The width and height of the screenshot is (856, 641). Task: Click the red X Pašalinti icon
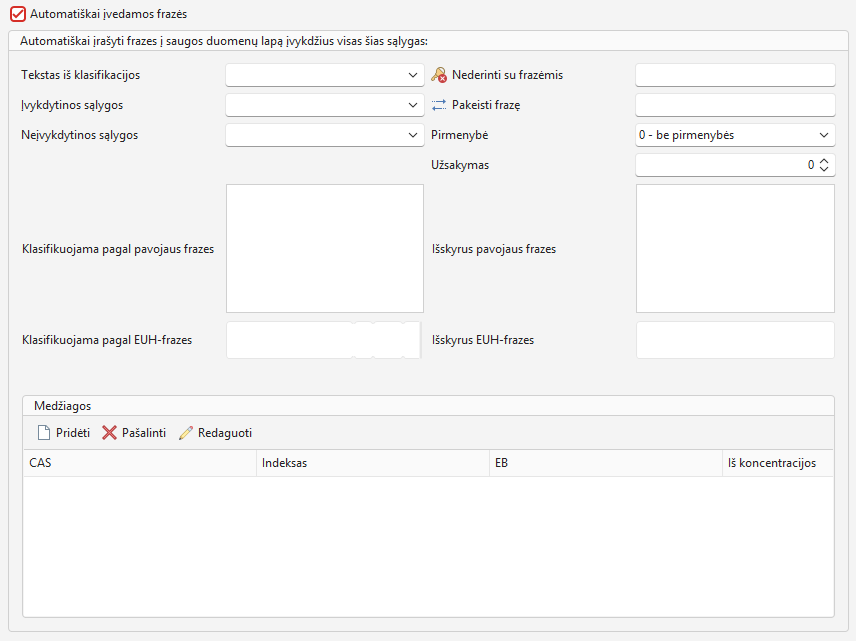[109, 433]
